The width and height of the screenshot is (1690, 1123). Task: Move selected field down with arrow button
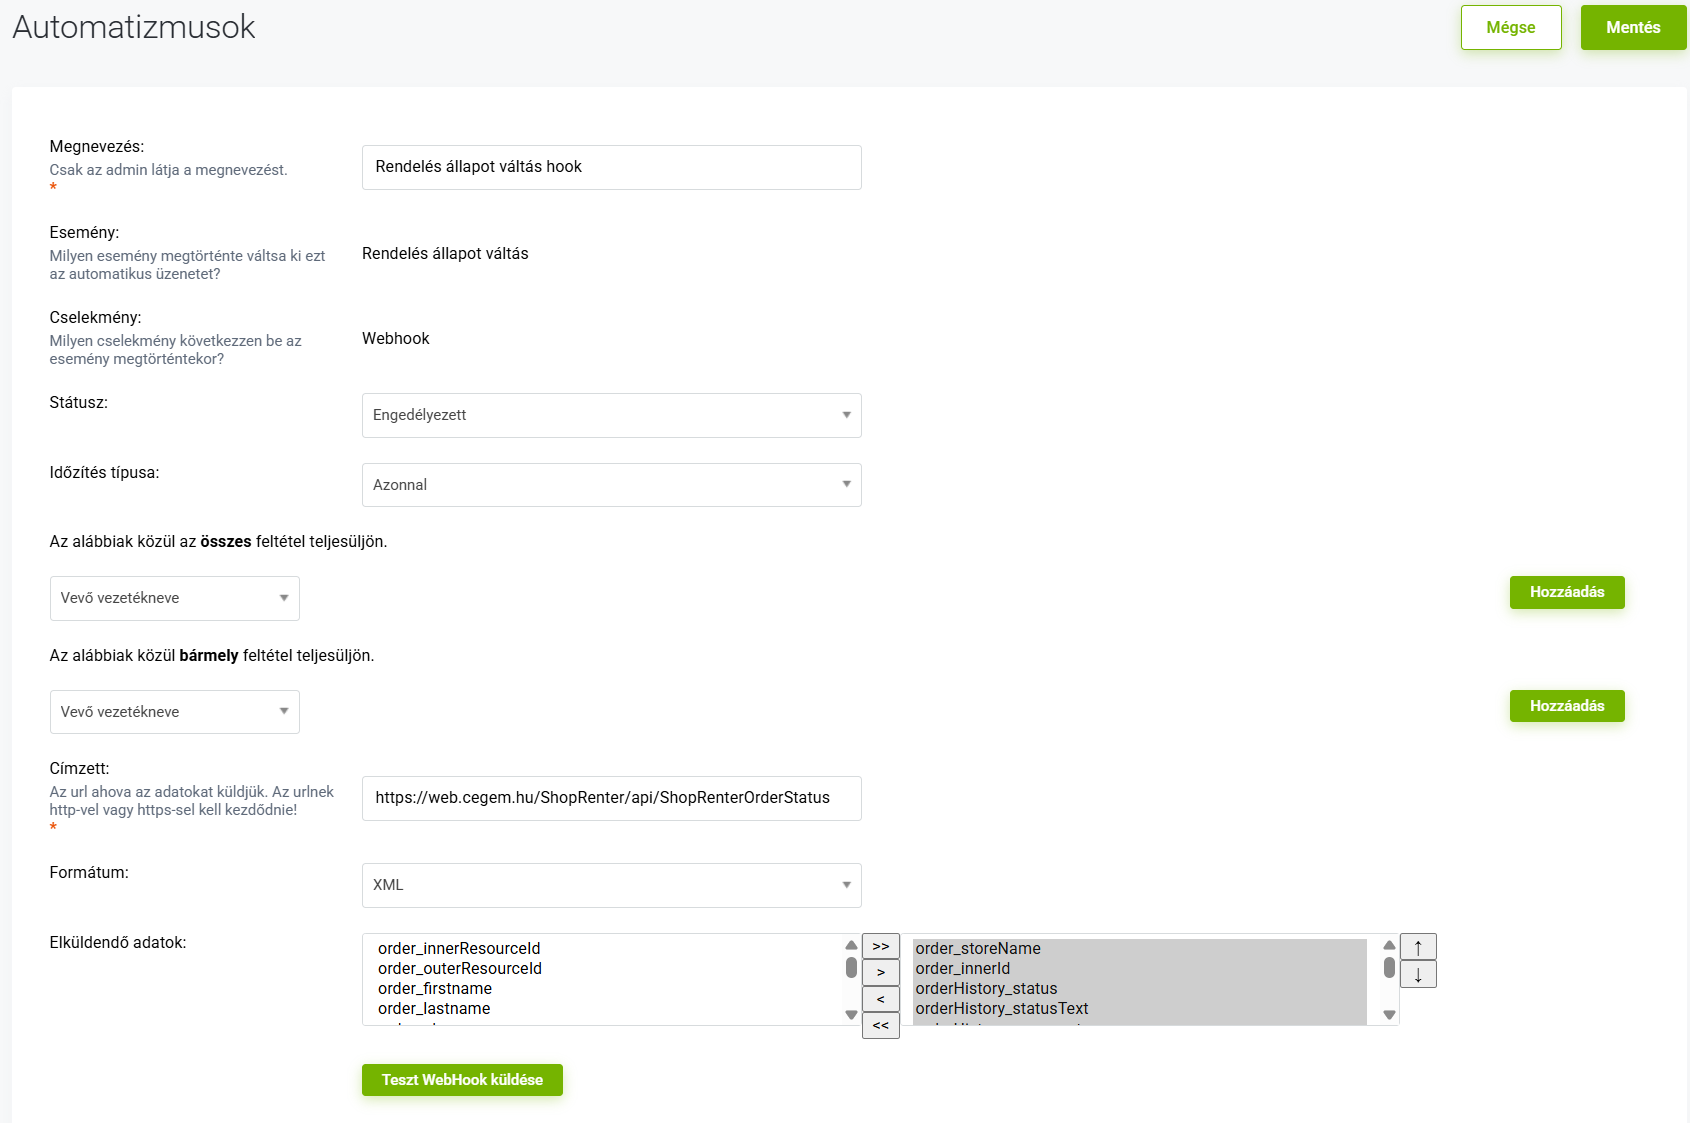pyautogui.click(x=1418, y=974)
